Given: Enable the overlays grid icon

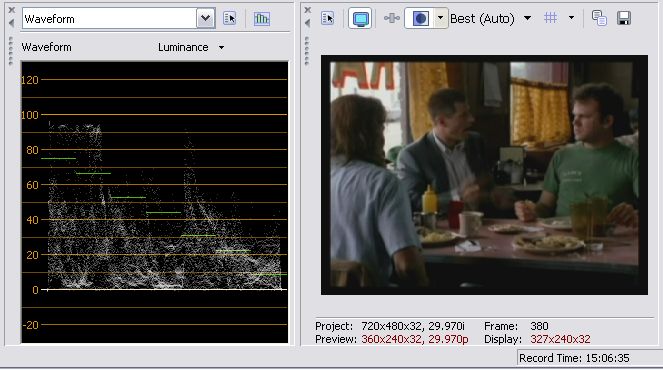Looking at the screenshot, I should tap(550, 18).
